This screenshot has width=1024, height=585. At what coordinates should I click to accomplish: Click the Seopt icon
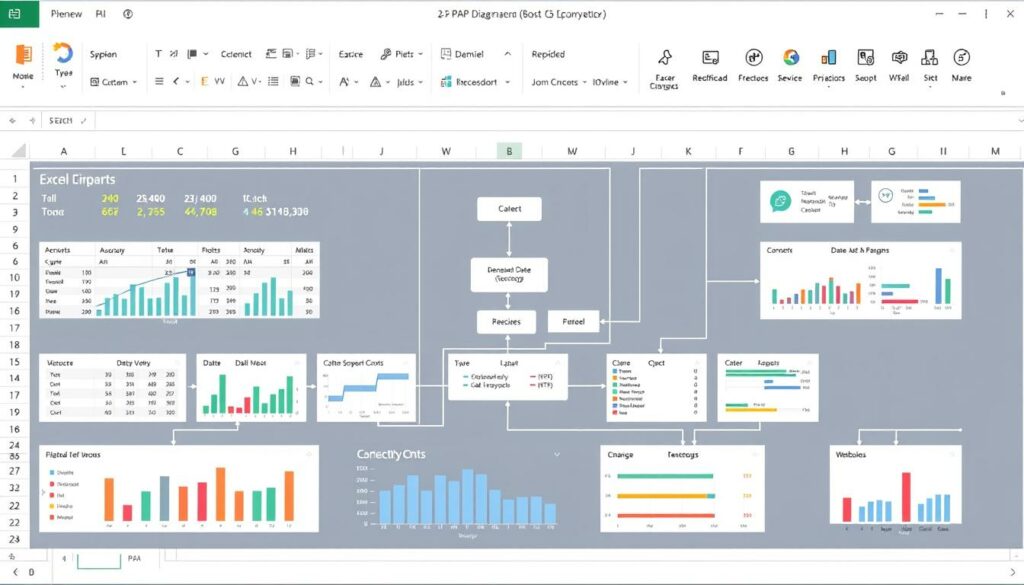pyautogui.click(x=866, y=57)
